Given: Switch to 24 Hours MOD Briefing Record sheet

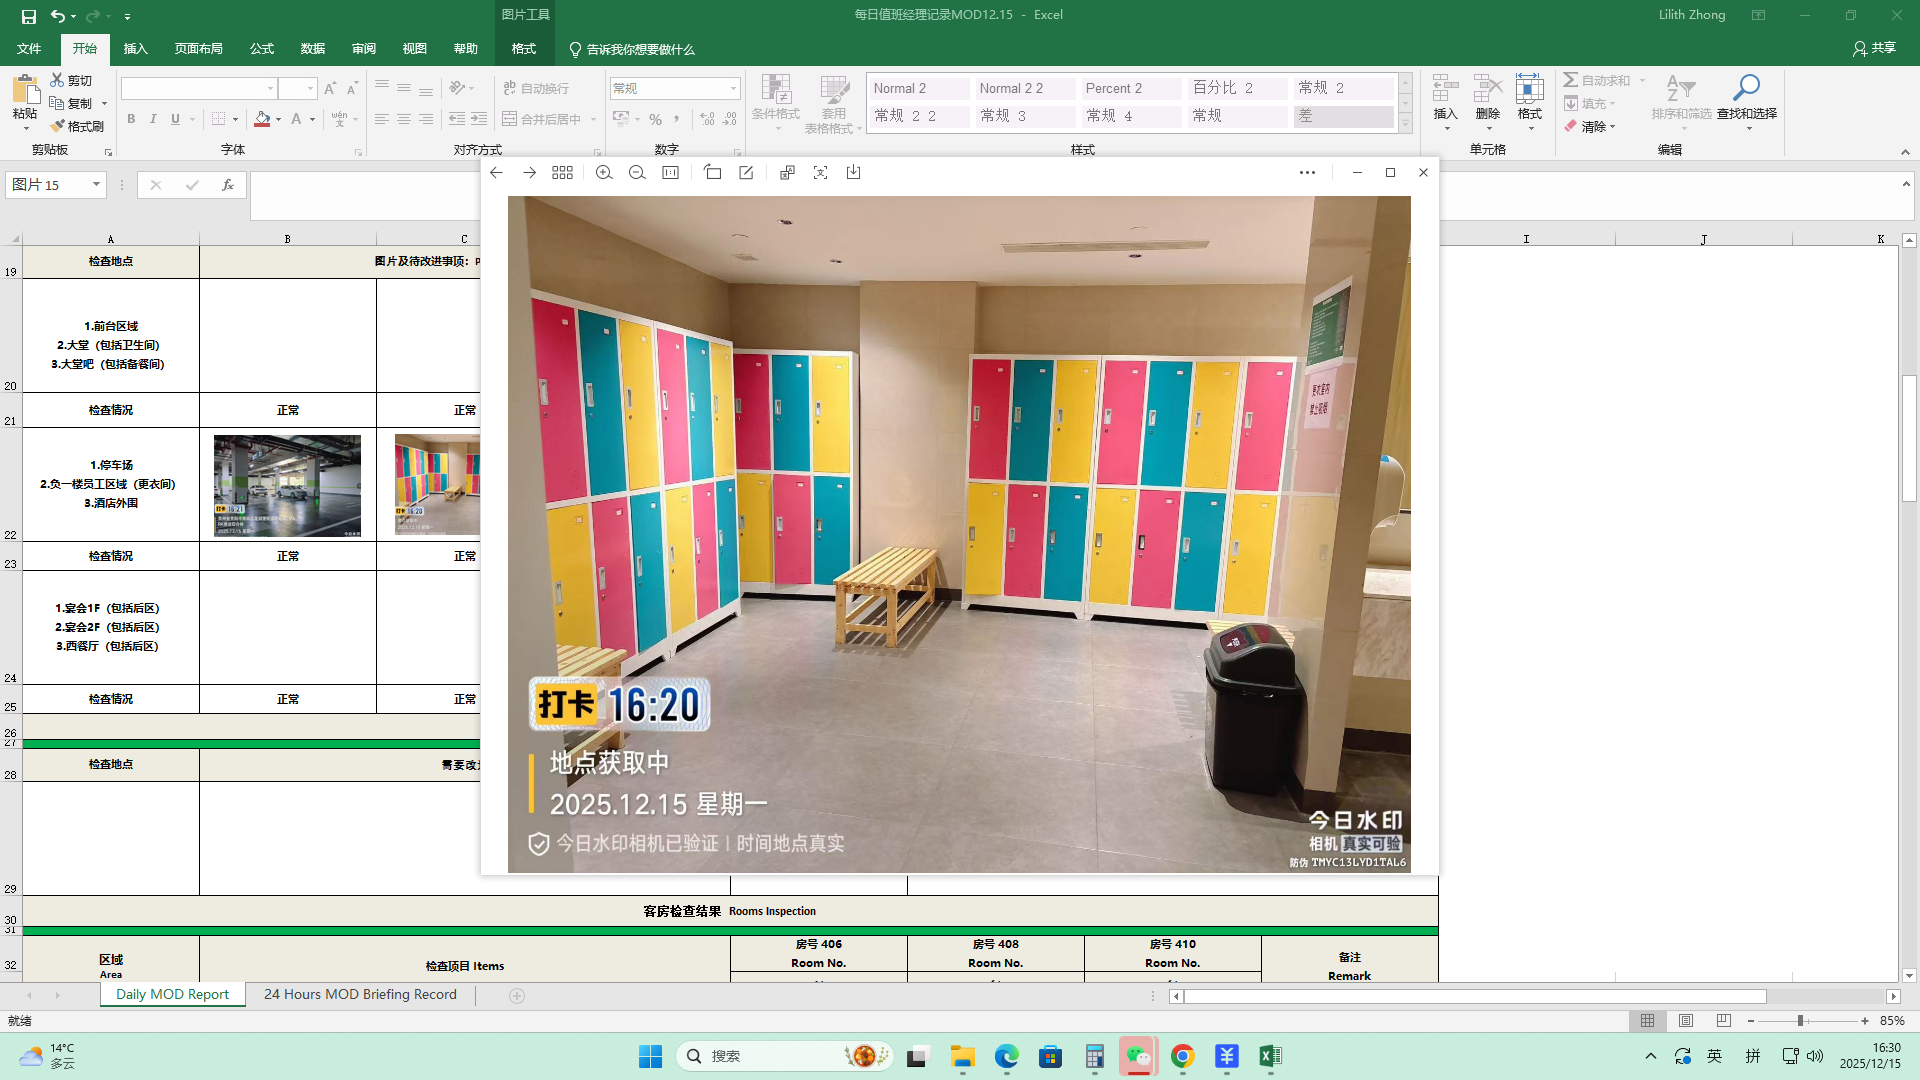Looking at the screenshot, I should pyautogui.click(x=360, y=994).
